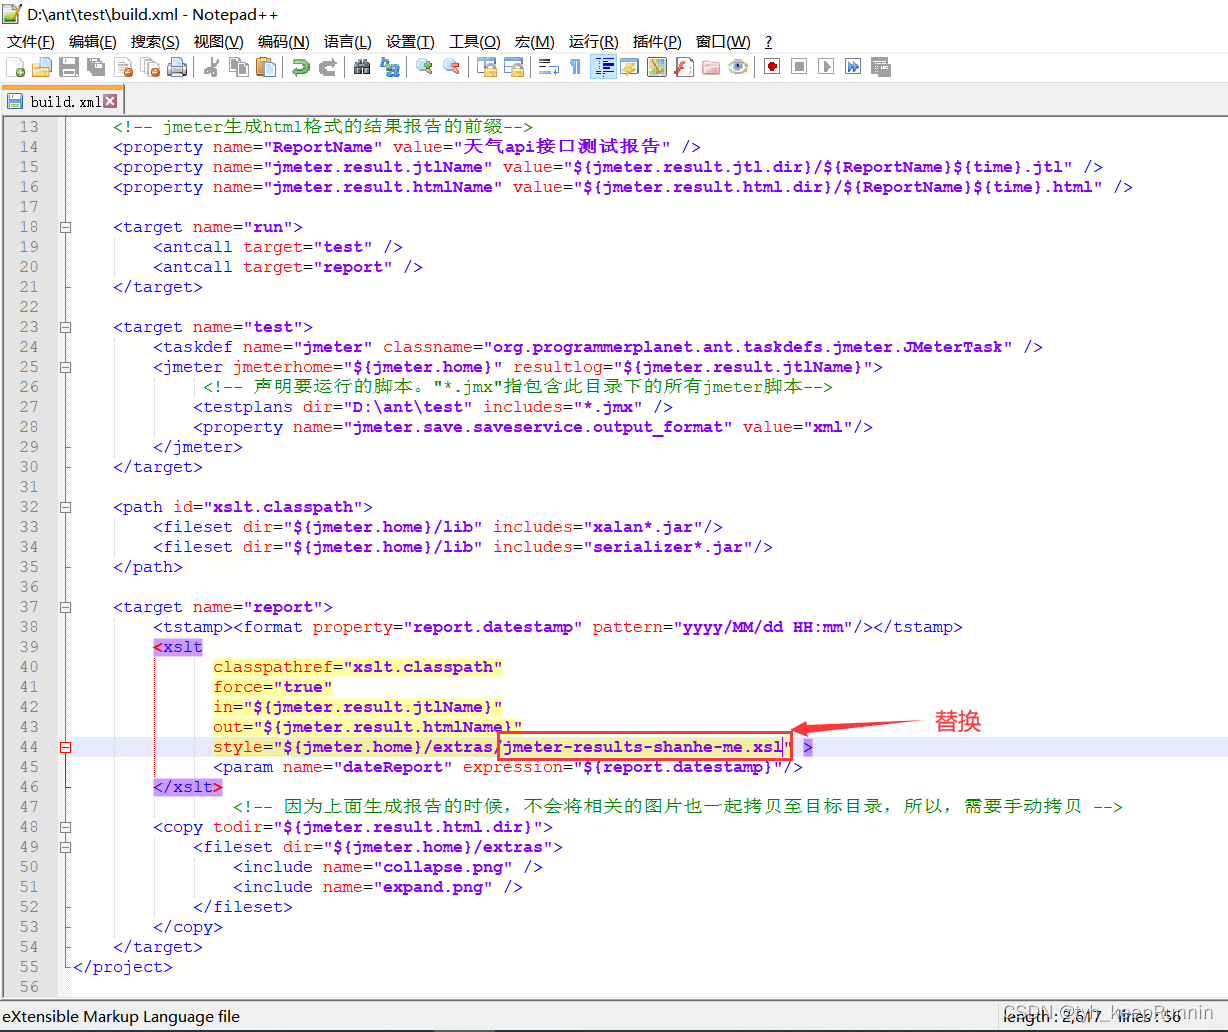
Task: Open the 编辑(E) menu
Action: pyautogui.click(x=93, y=41)
